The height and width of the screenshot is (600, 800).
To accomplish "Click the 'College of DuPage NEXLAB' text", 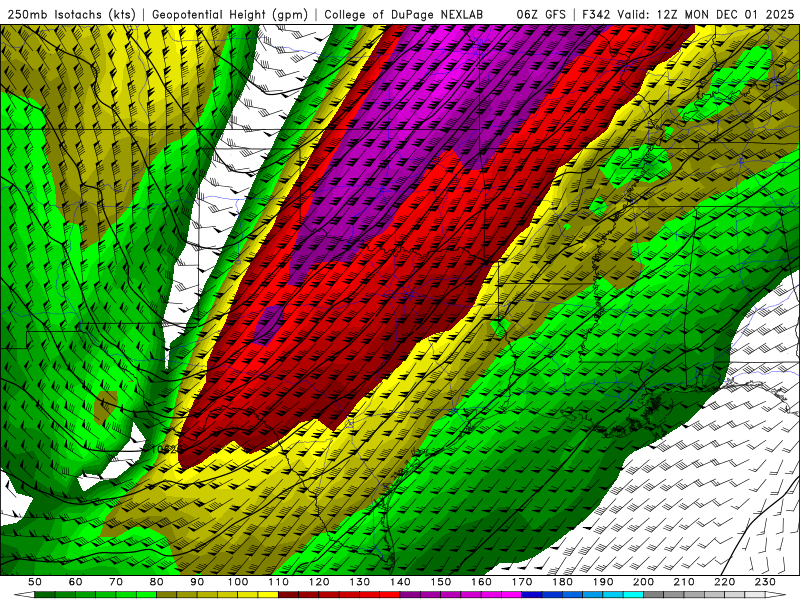I will pyautogui.click(x=404, y=15).
